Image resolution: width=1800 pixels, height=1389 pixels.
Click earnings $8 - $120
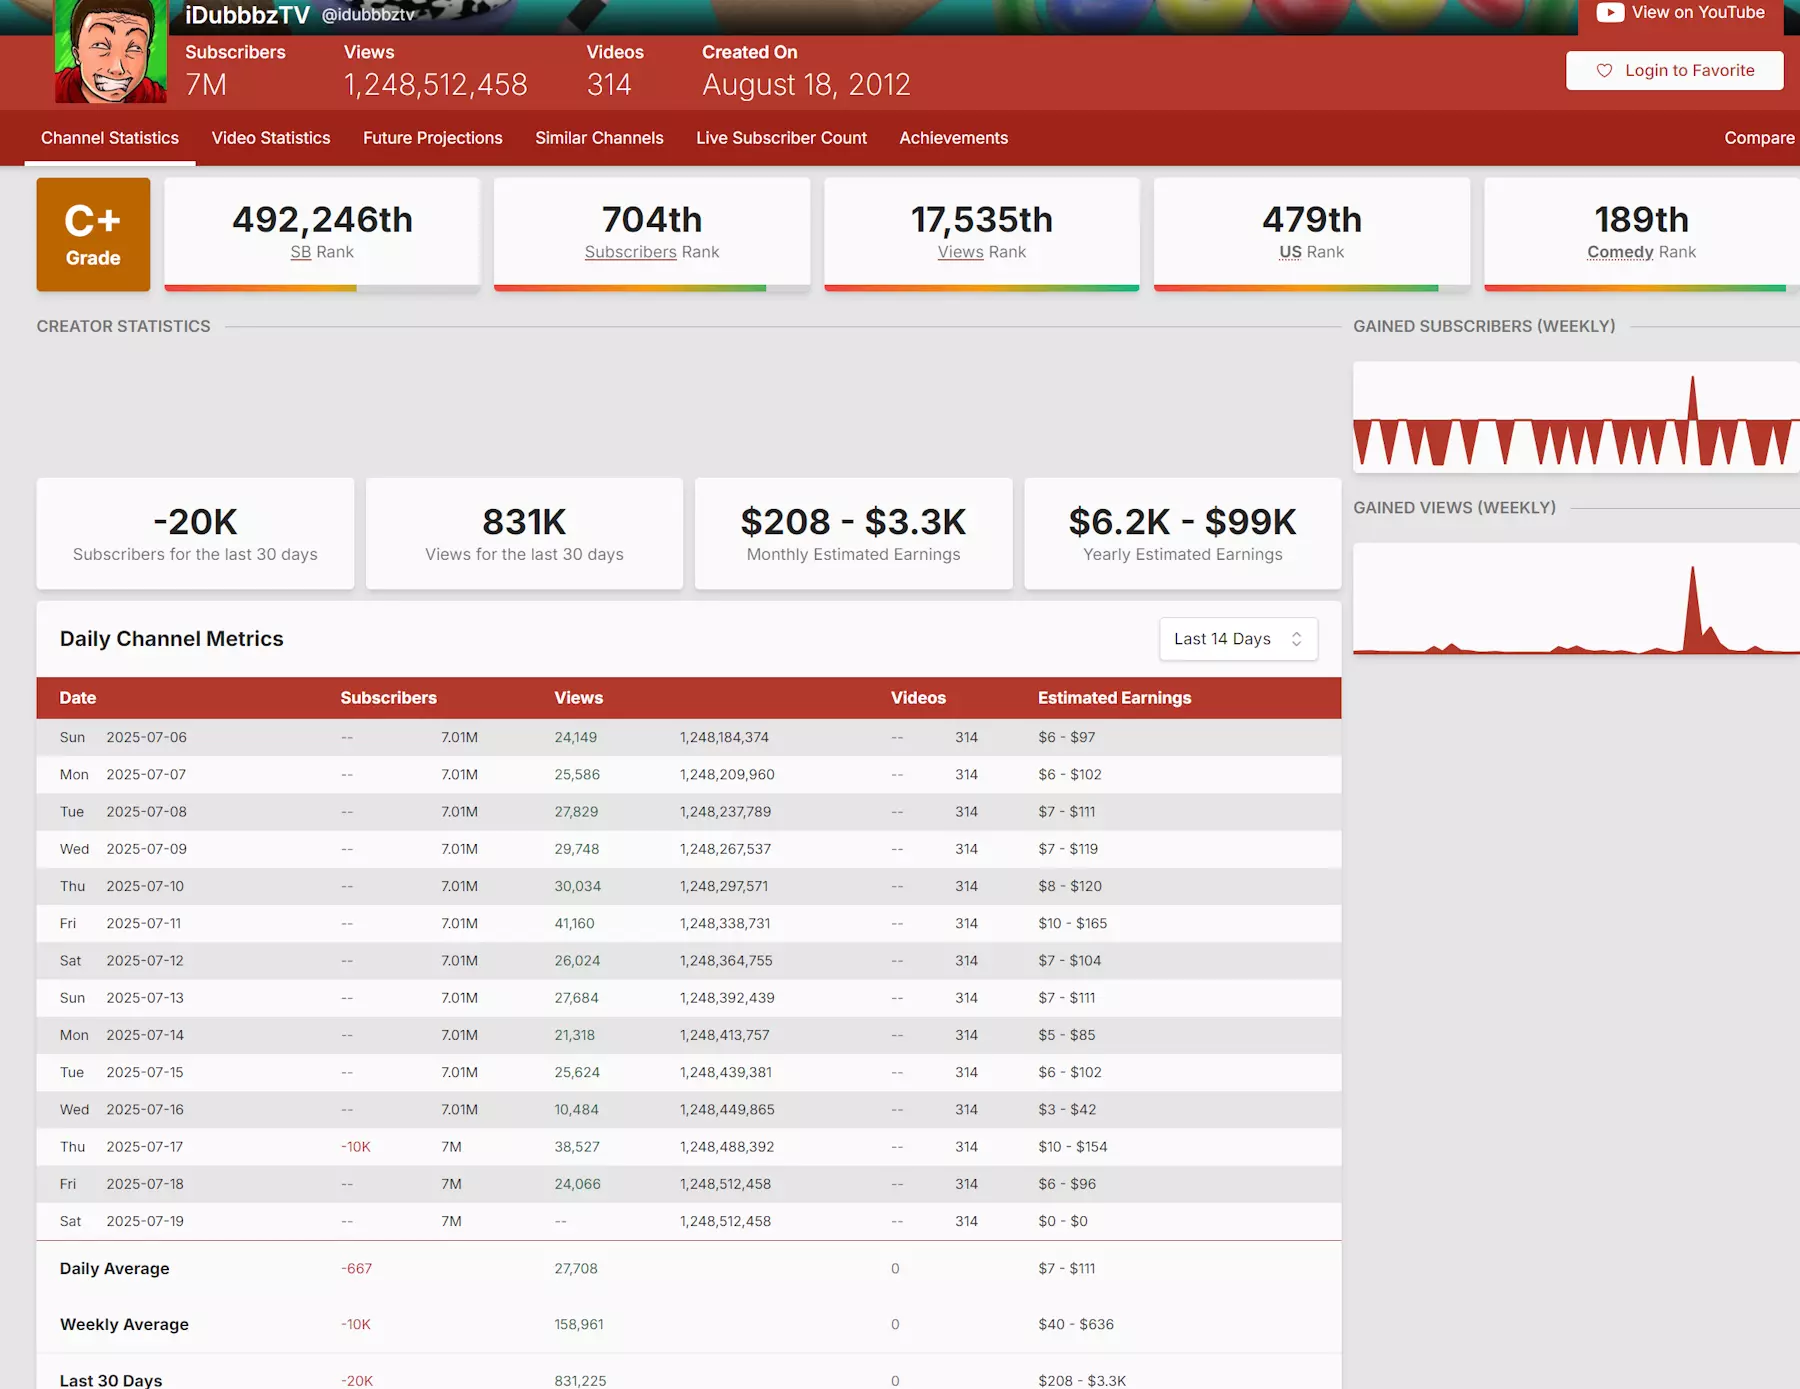click(1069, 886)
